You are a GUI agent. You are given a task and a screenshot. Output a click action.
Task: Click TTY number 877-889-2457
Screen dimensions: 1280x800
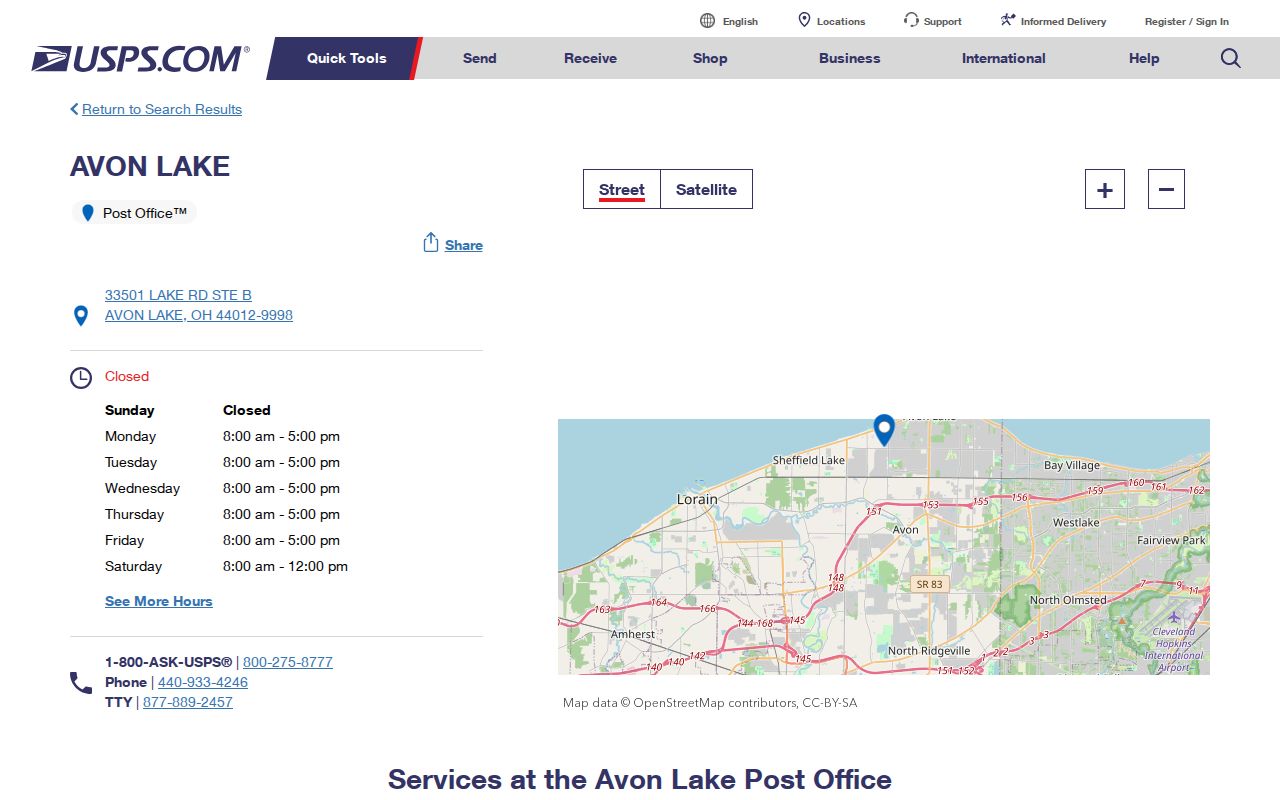click(x=188, y=702)
